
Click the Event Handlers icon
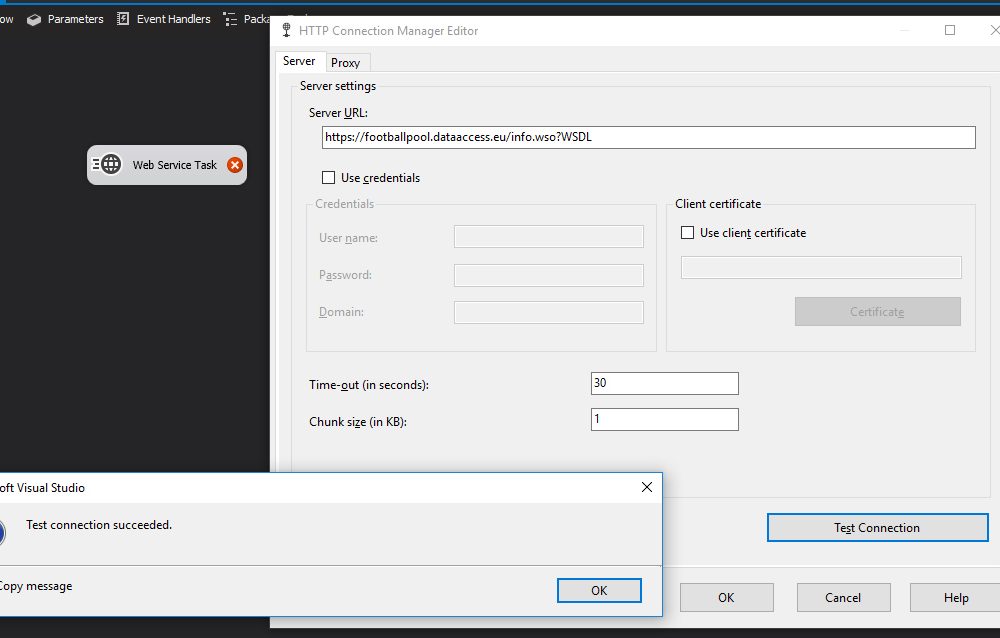click(x=123, y=19)
